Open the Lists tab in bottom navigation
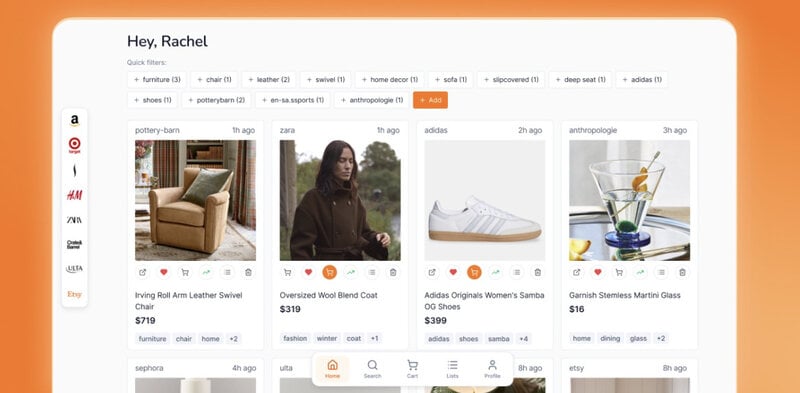Screen dimensions: 800x393 pyautogui.click(x=452, y=369)
